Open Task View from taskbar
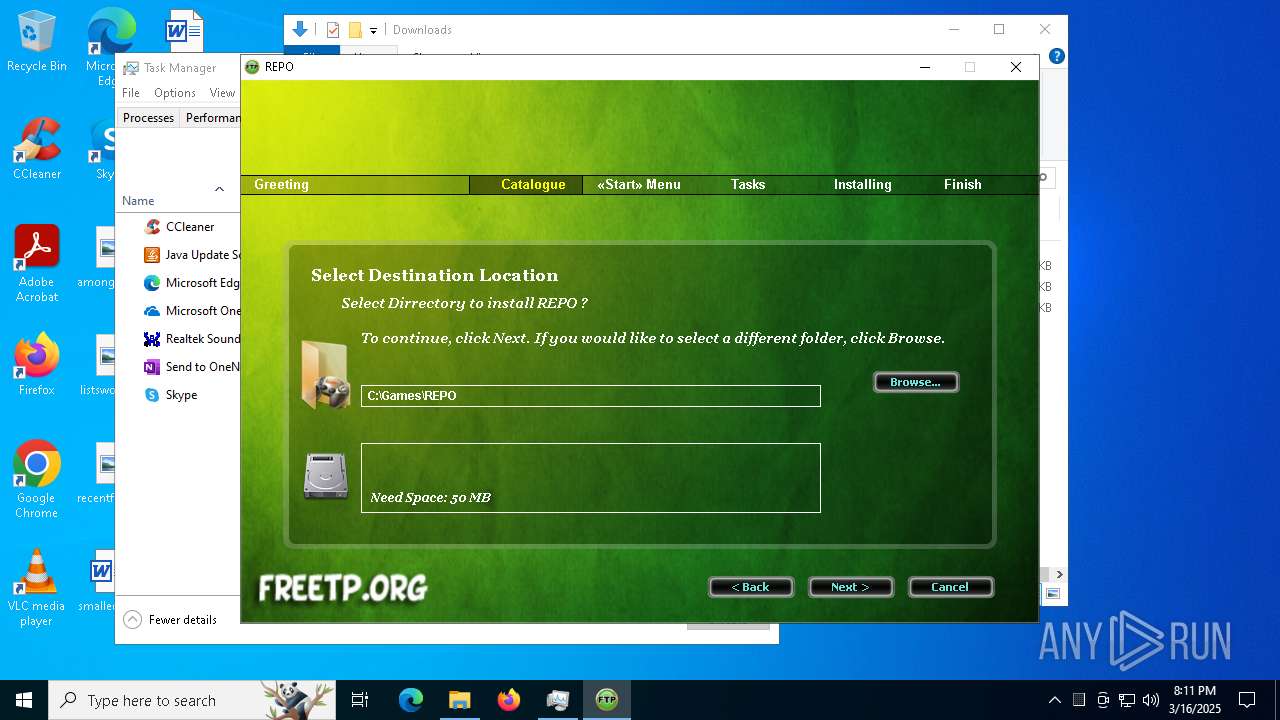The width and height of the screenshot is (1280, 720). [360, 700]
